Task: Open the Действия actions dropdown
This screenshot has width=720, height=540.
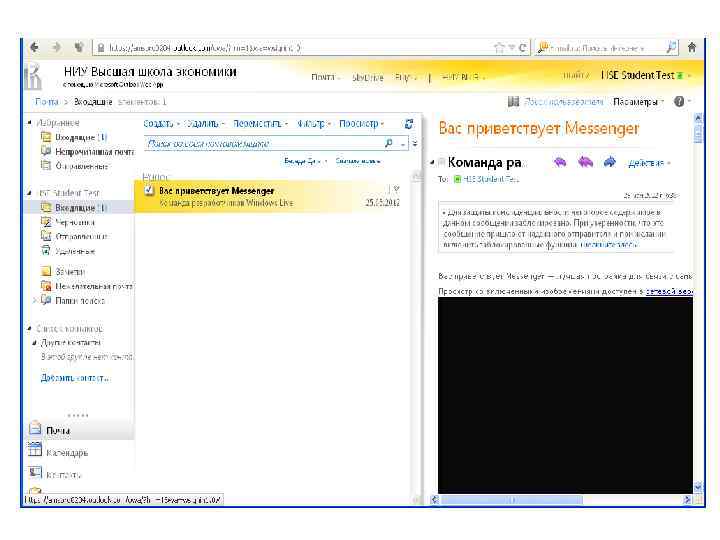Action: pyautogui.click(x=649, y=163)
